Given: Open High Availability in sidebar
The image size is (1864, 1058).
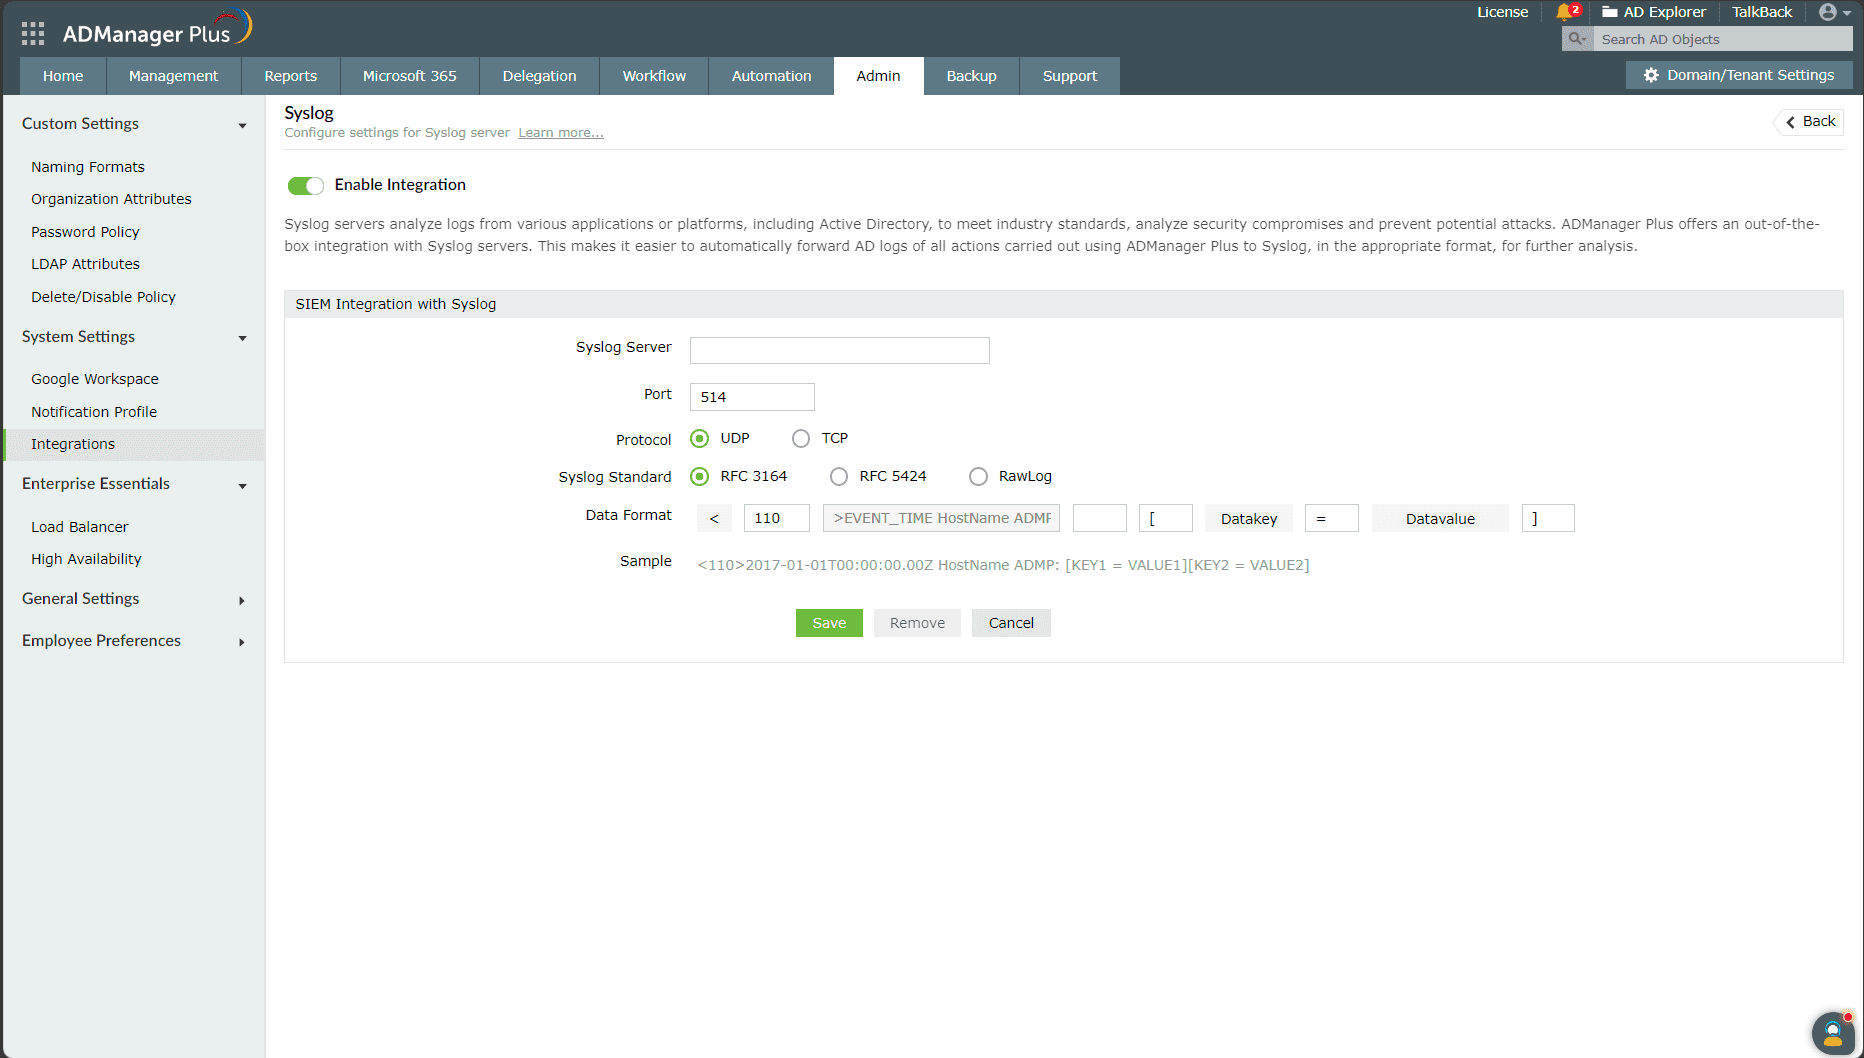Looking at the screenshot, I should pos(86,559).
